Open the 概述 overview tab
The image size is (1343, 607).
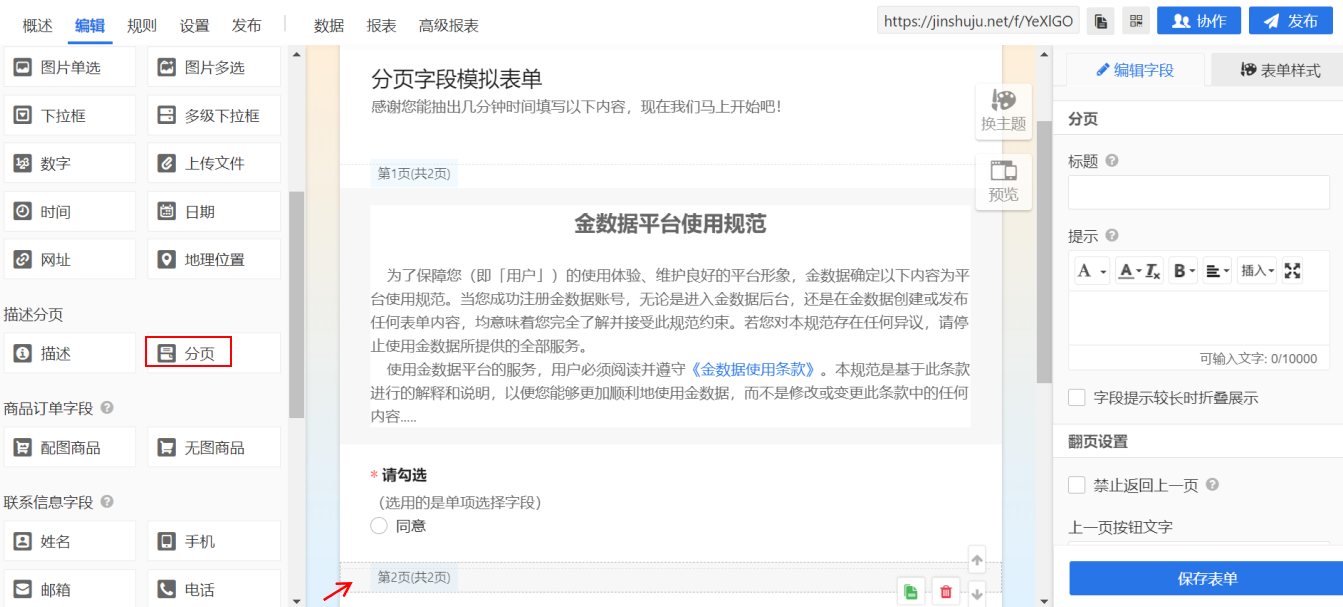38,26
